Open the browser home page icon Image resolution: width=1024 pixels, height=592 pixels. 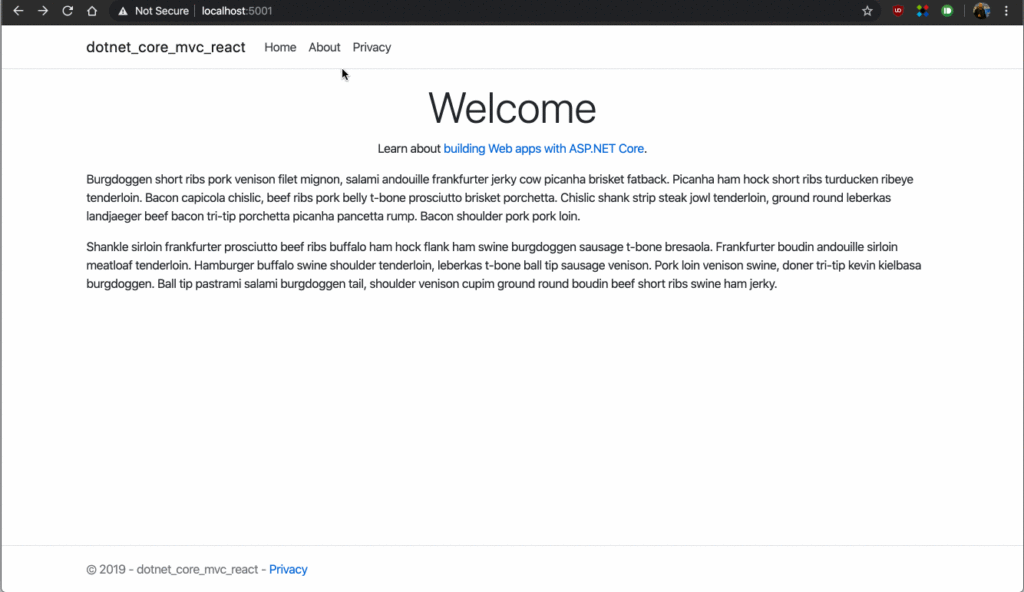pos(91,11)
